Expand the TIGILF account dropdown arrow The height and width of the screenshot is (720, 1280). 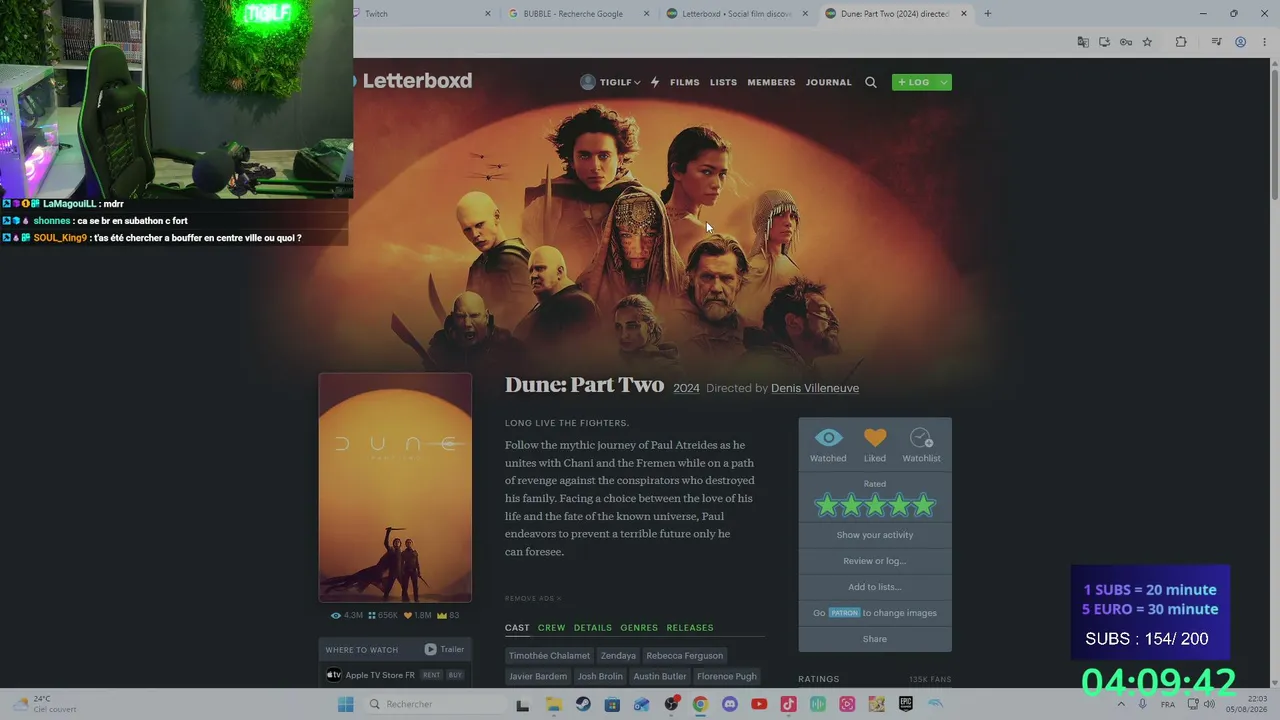637,83
